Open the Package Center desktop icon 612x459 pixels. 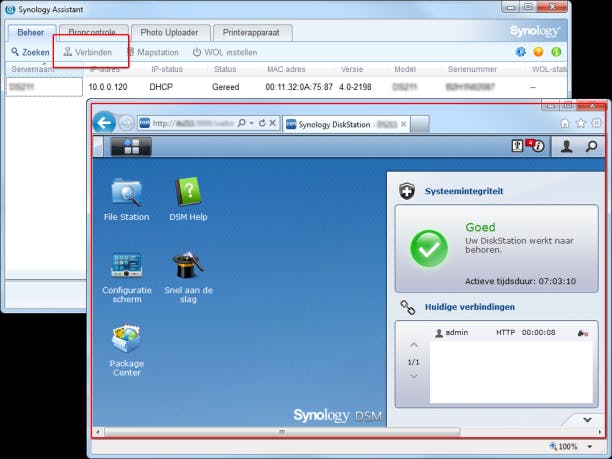[x=126, y=350]
